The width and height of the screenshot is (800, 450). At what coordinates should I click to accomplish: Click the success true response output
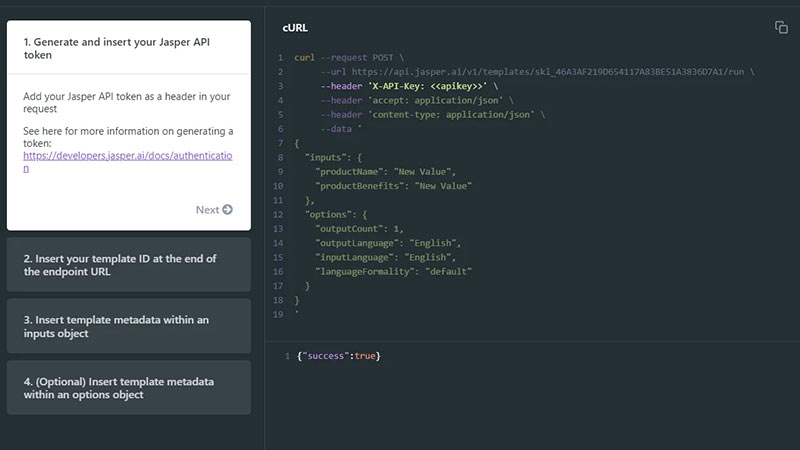point(339,356)
